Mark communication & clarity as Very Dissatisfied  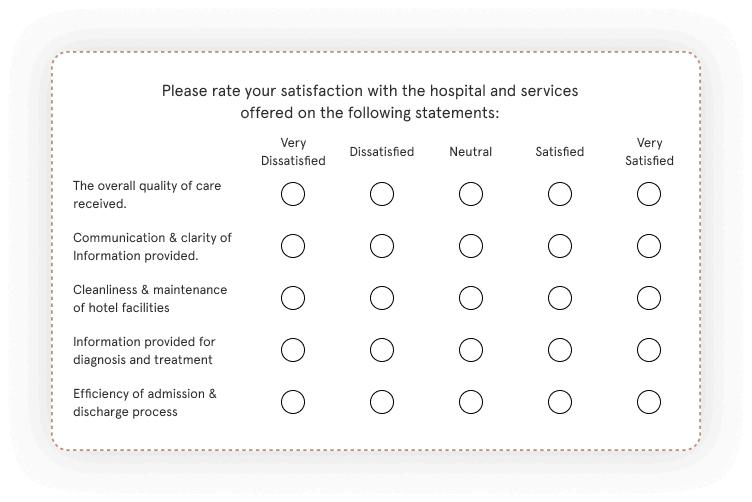[293, 246]
